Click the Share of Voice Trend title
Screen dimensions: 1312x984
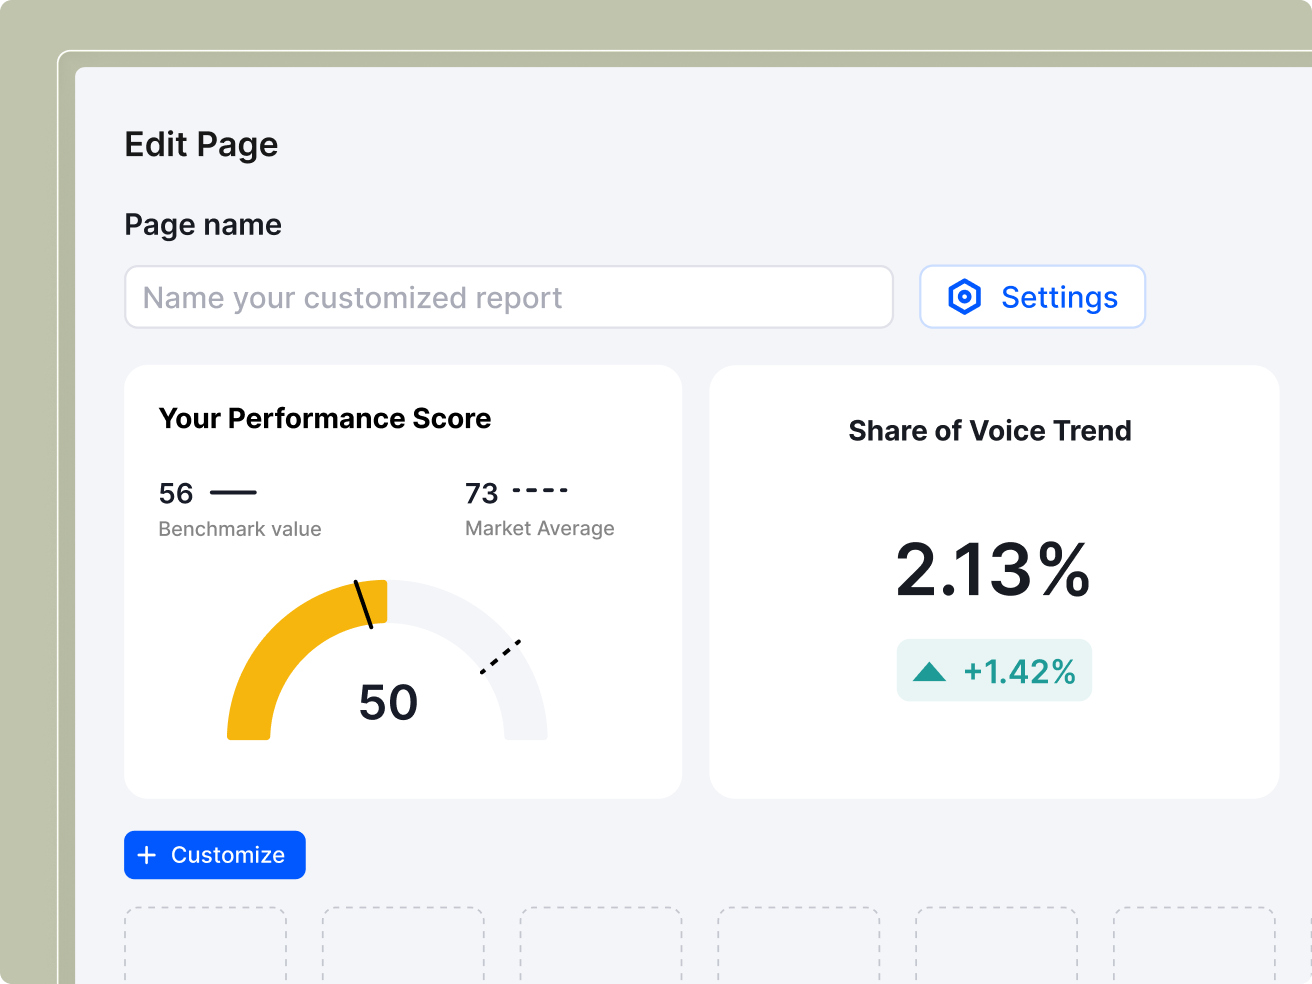click(x=990, y=431)
